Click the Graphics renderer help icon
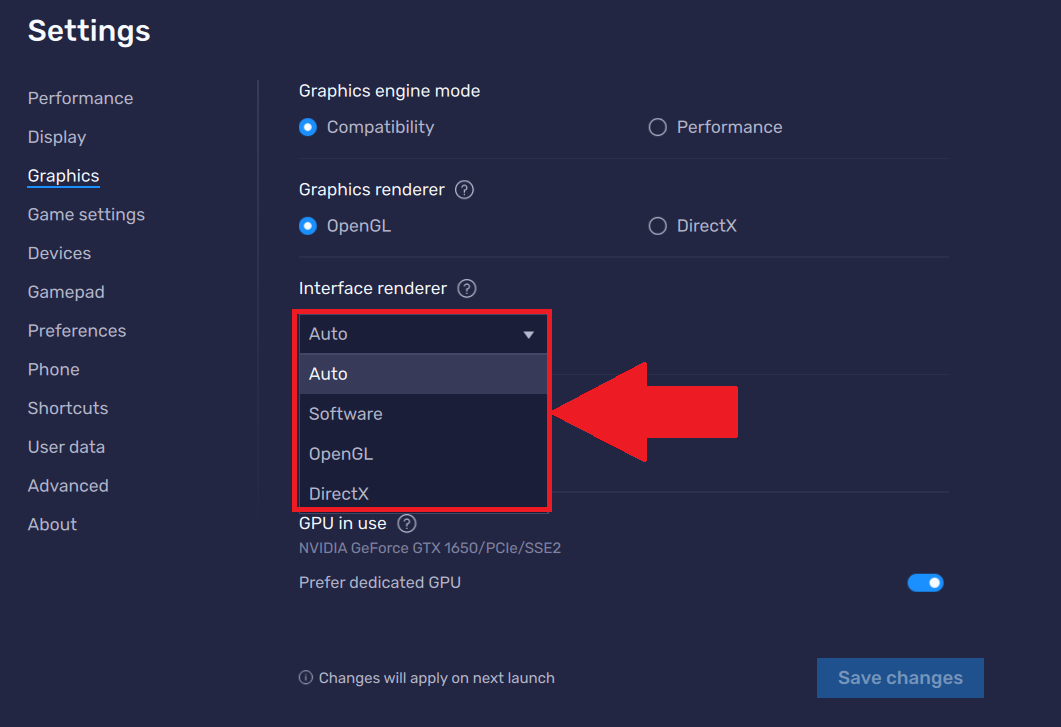 point(463,189)
